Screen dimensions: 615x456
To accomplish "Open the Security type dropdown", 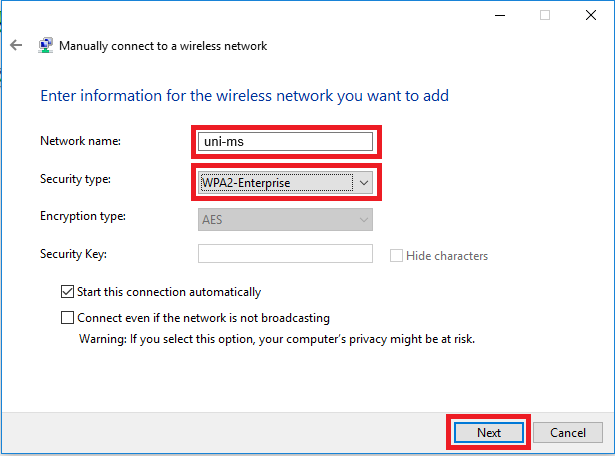I will (364, 182).
